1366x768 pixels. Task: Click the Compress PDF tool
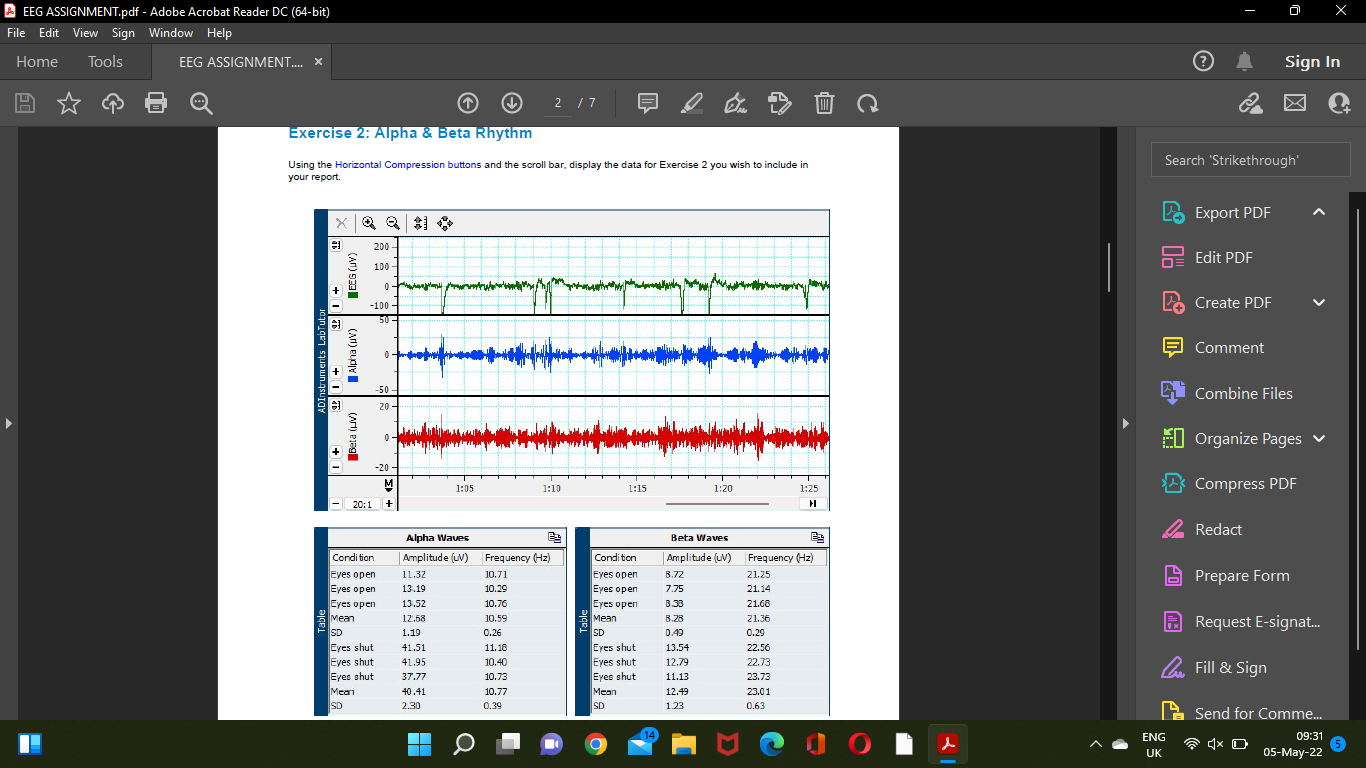point(1245,483)
